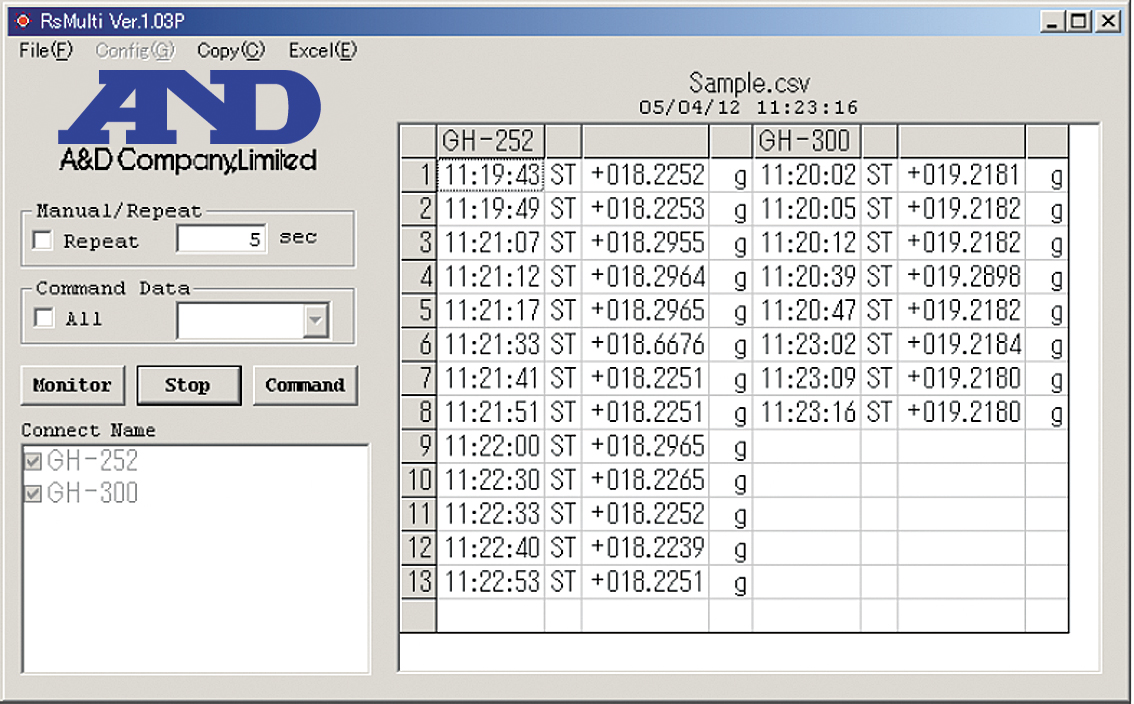Image resolution: width=1134 pixels, height=704 pixels.
Task: Toggle the GH-252 connection checkbox
Action: click(x=33, y=462)
